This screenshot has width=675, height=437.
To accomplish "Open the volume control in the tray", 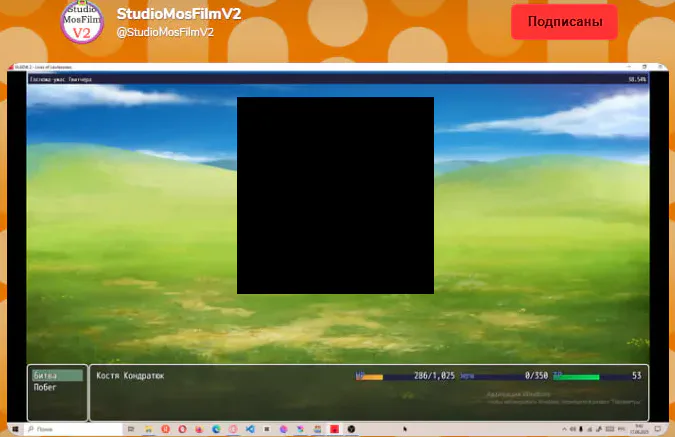I will tap(573, 429).
